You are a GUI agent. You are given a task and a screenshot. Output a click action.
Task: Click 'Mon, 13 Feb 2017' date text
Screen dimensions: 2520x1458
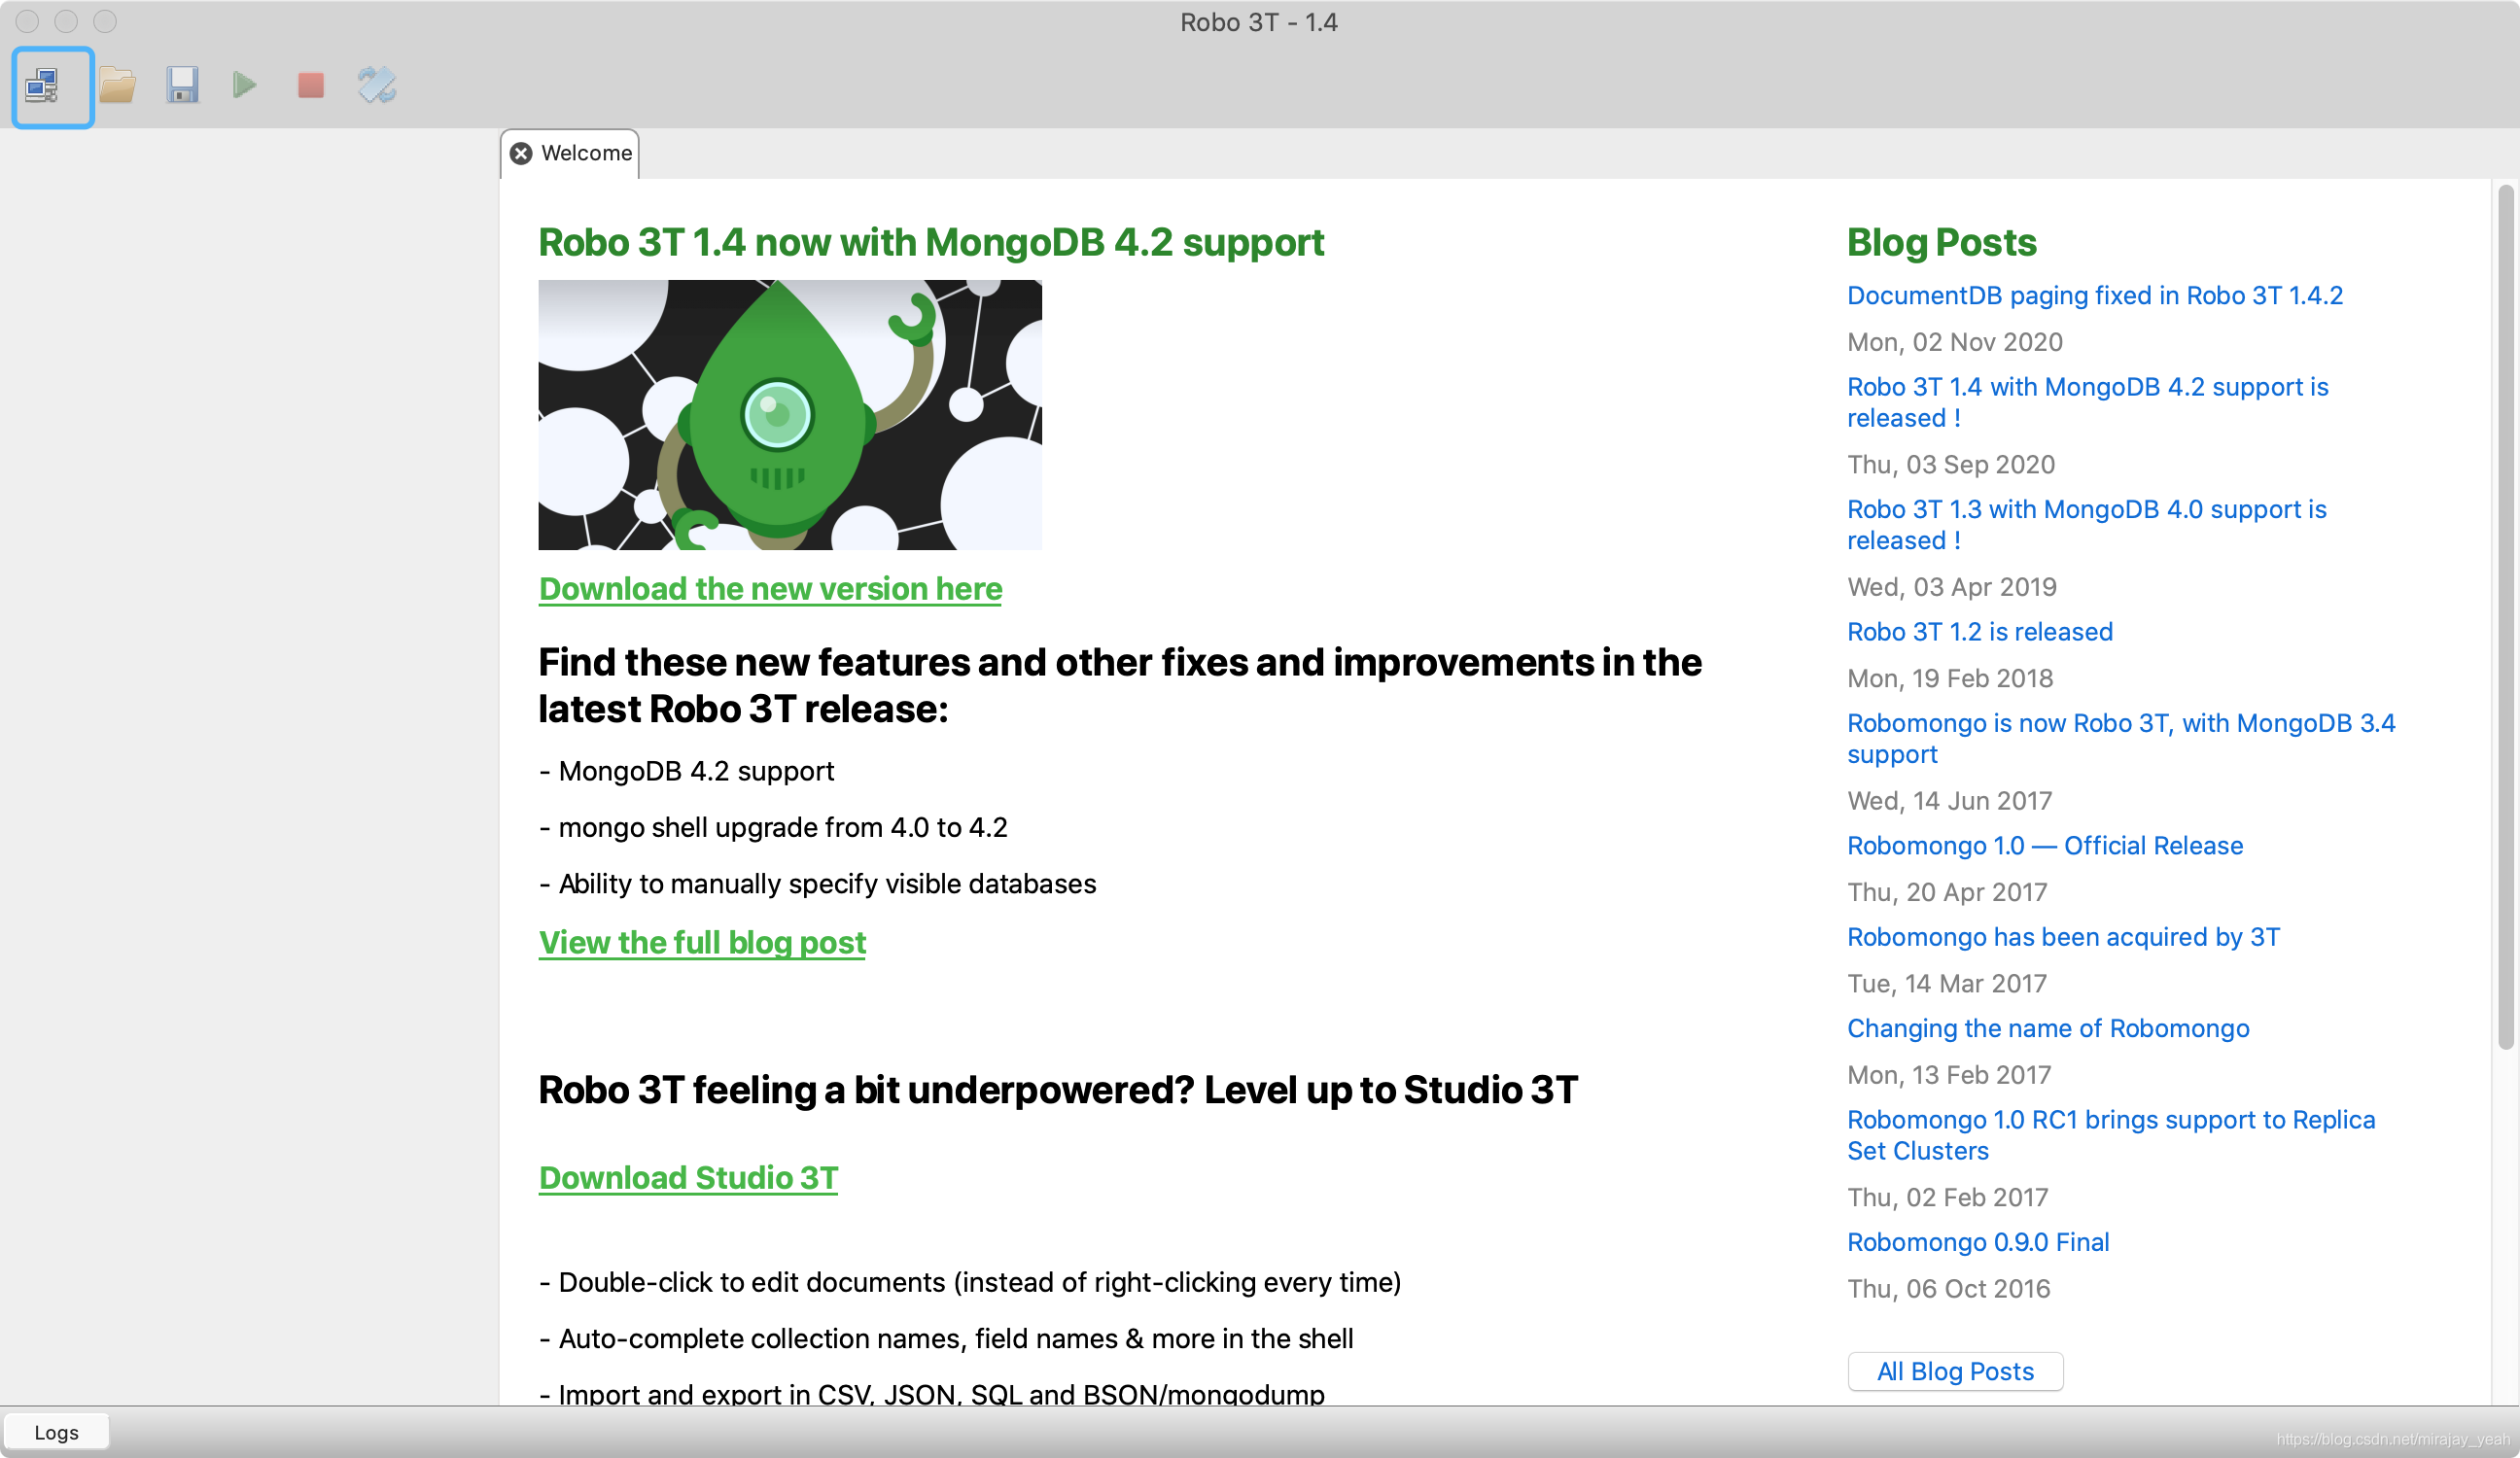click(x=1949, y=1075)
